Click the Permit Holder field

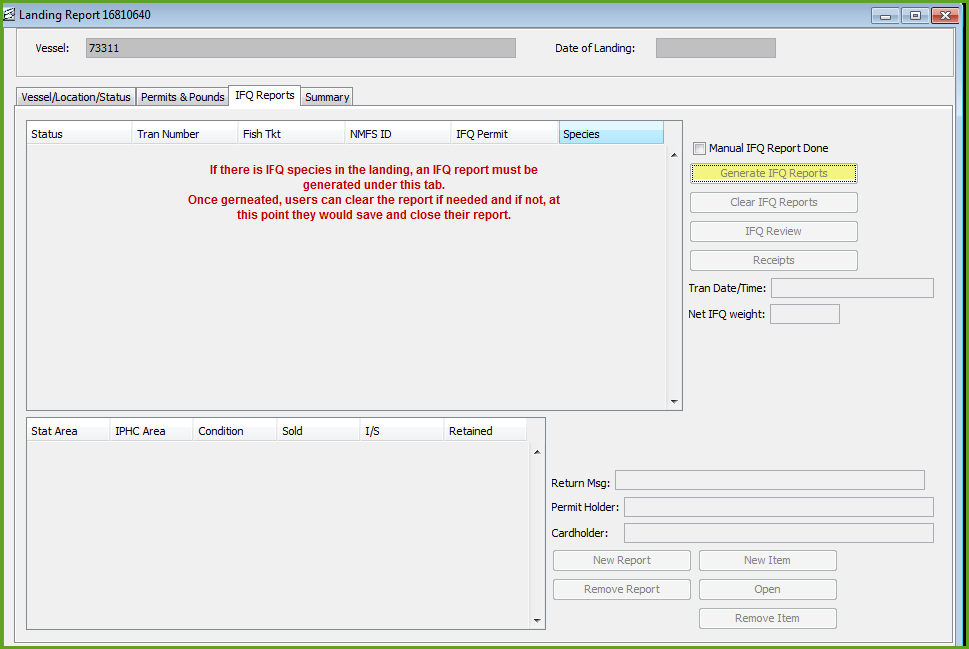779,507
